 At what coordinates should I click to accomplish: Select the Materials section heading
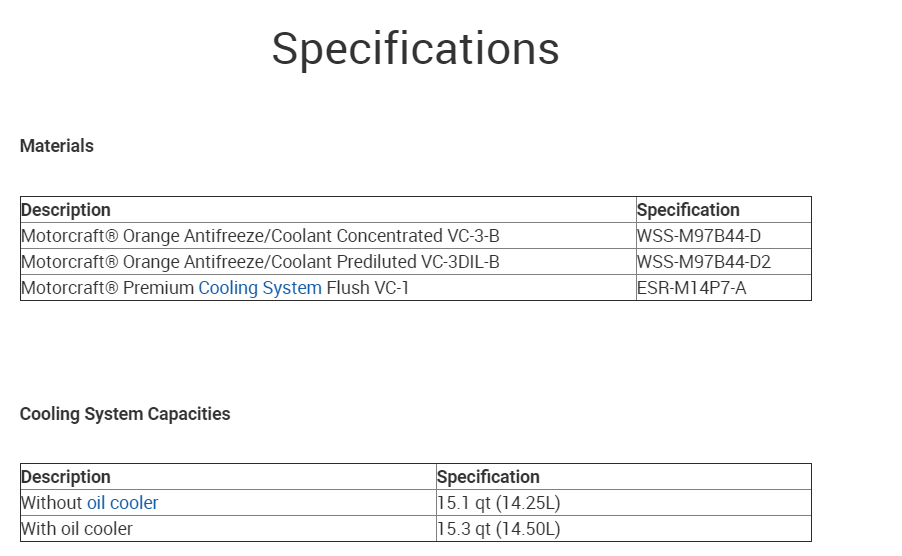pyautogui.click(x=57, y=146)
